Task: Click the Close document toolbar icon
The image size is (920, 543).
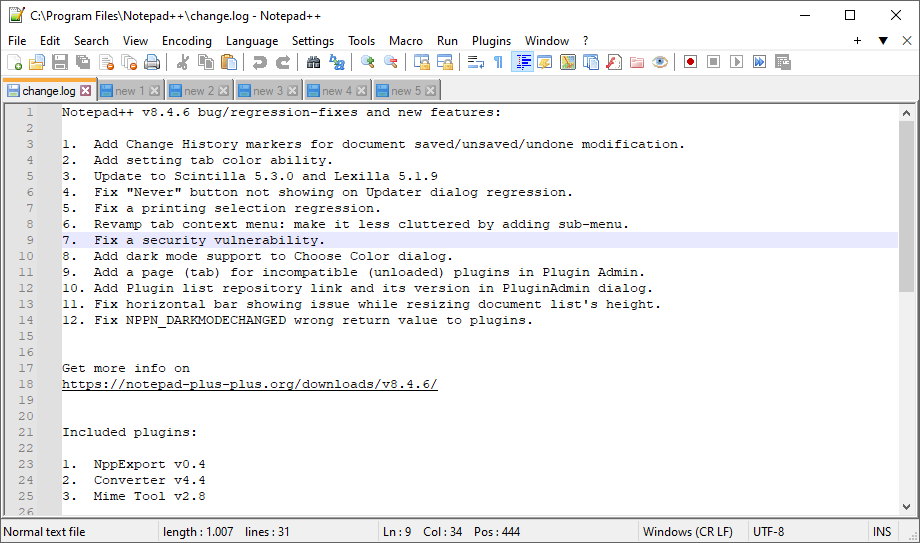Action: pyautogui.click(x=106, y=62)
